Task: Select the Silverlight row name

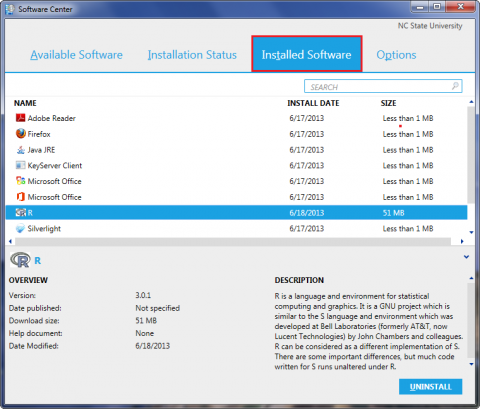Action: click(44, 229)
